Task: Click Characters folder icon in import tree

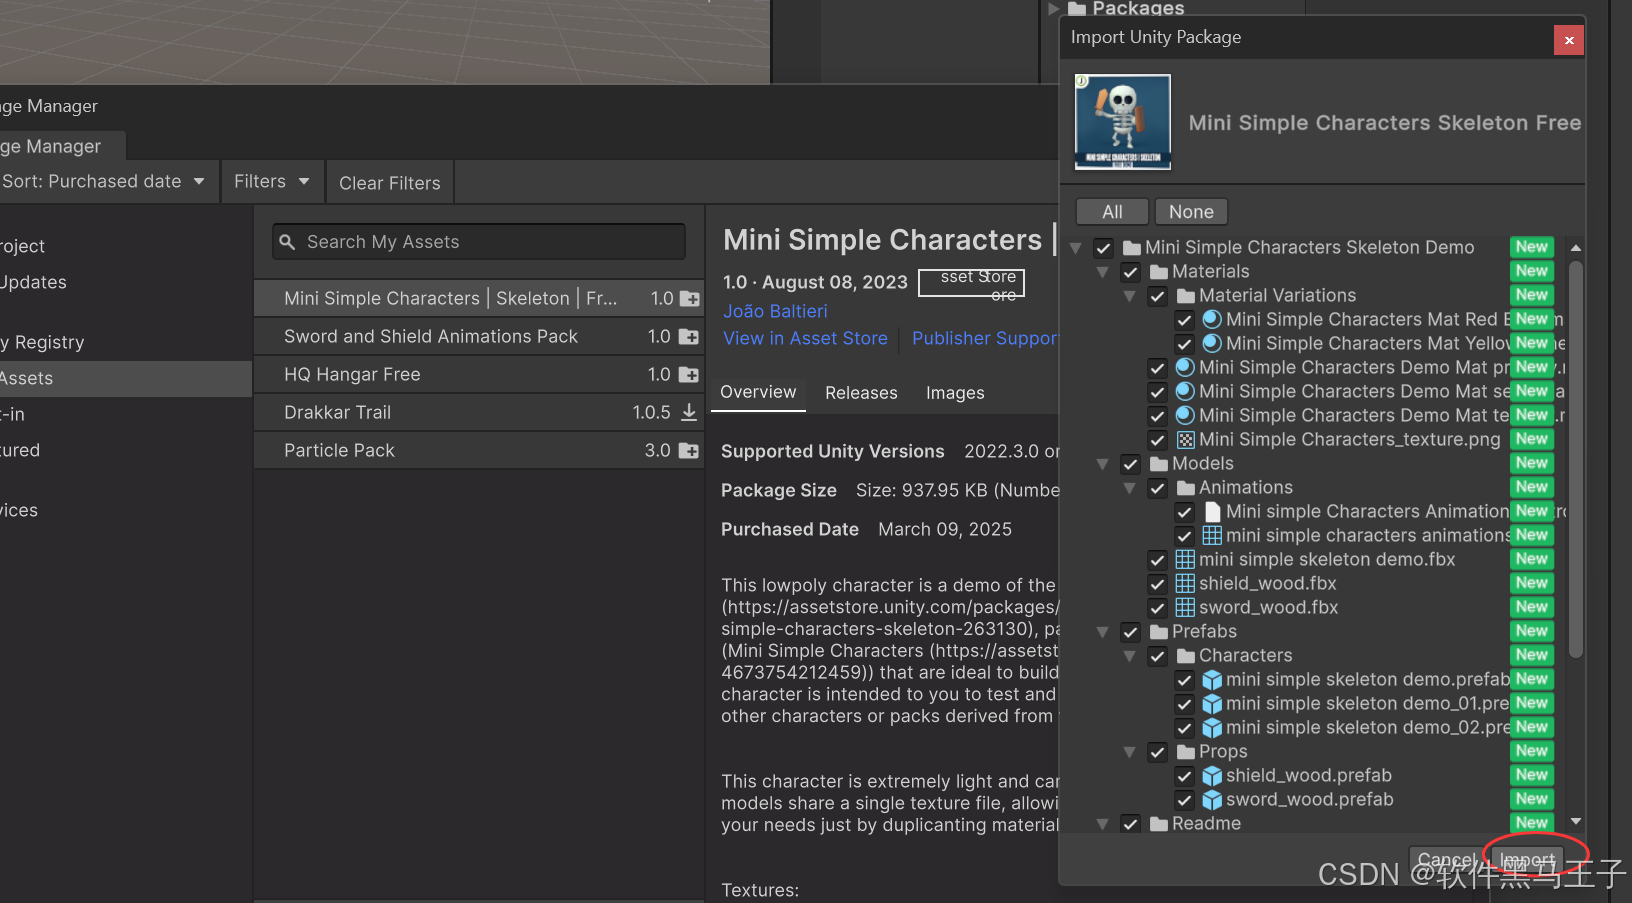Action: 1186,655
